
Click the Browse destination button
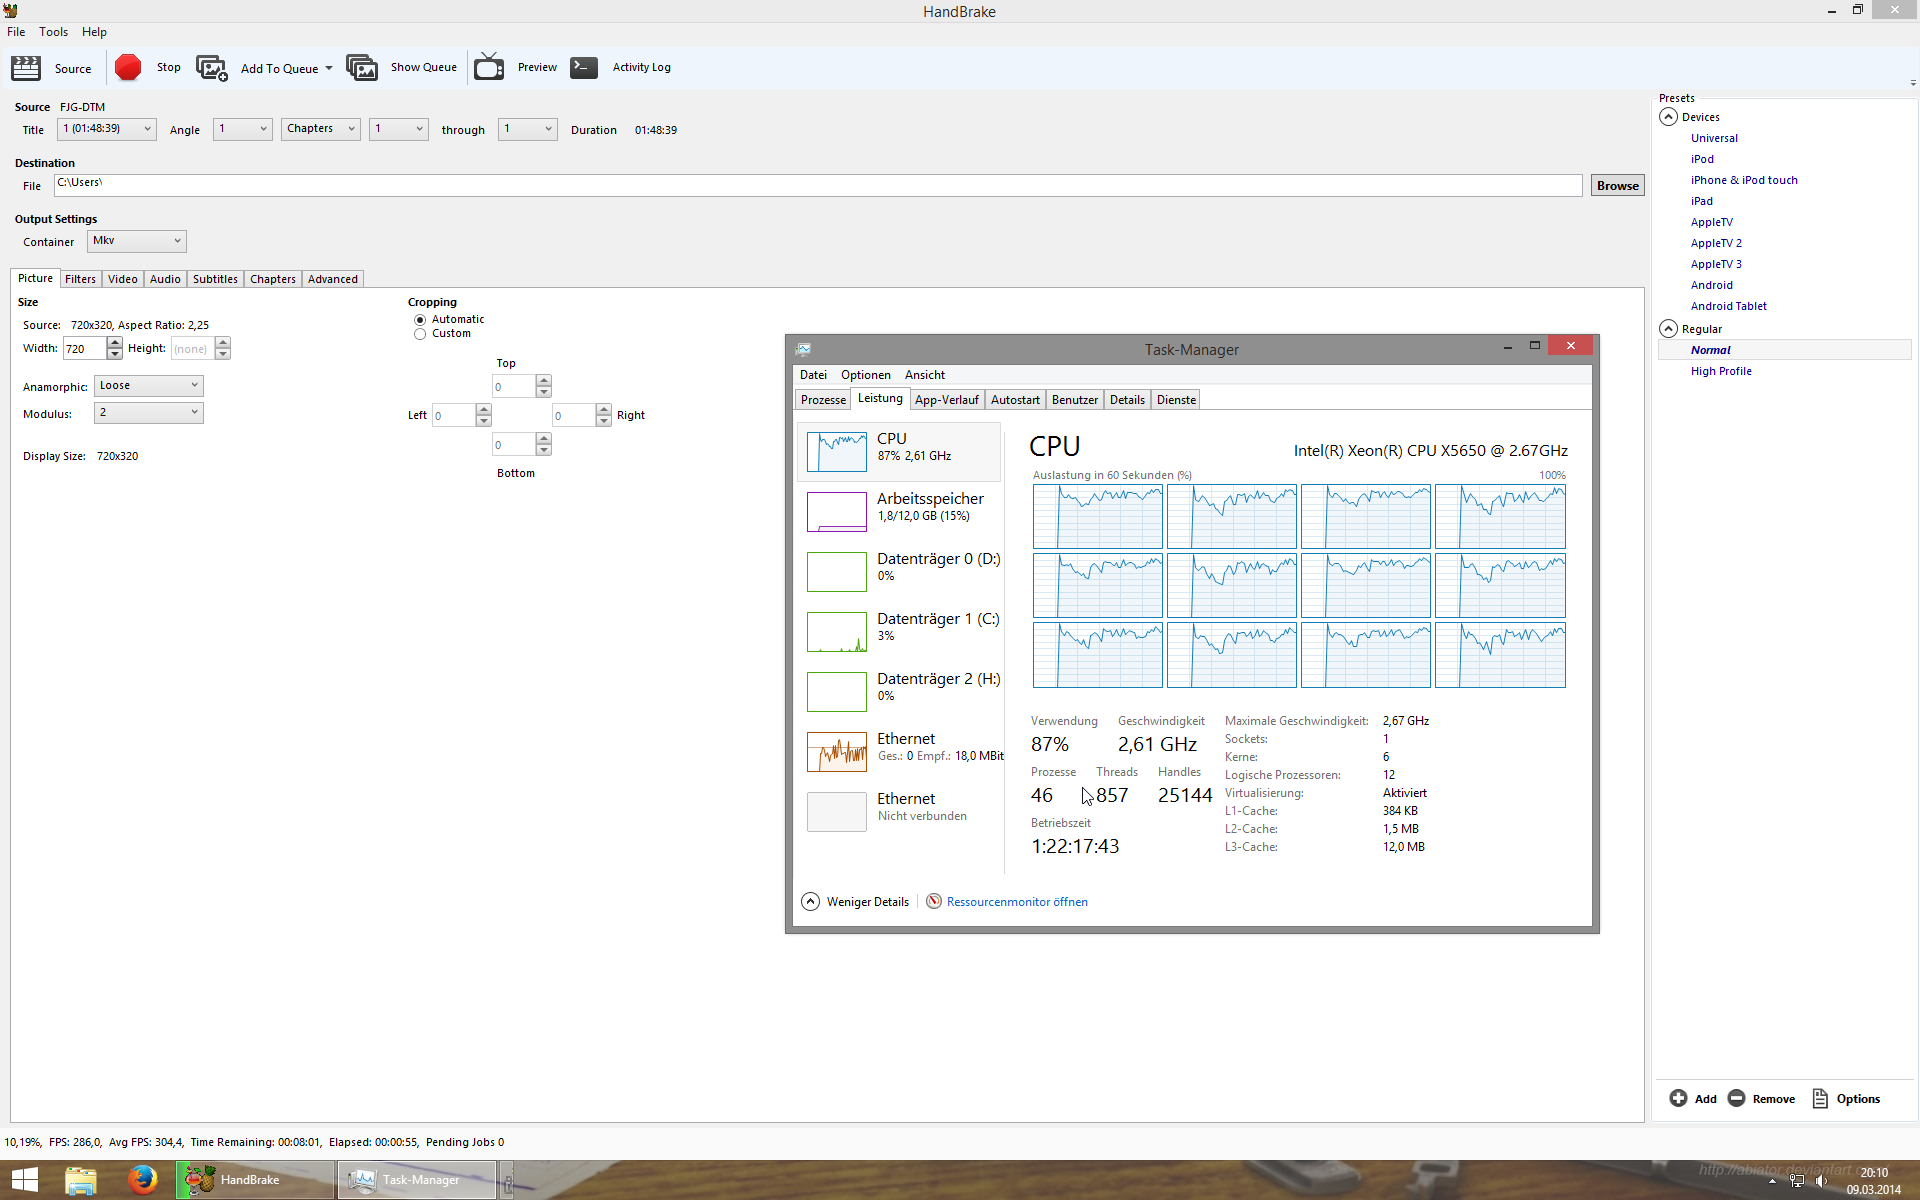click(x=1617, y=186)
